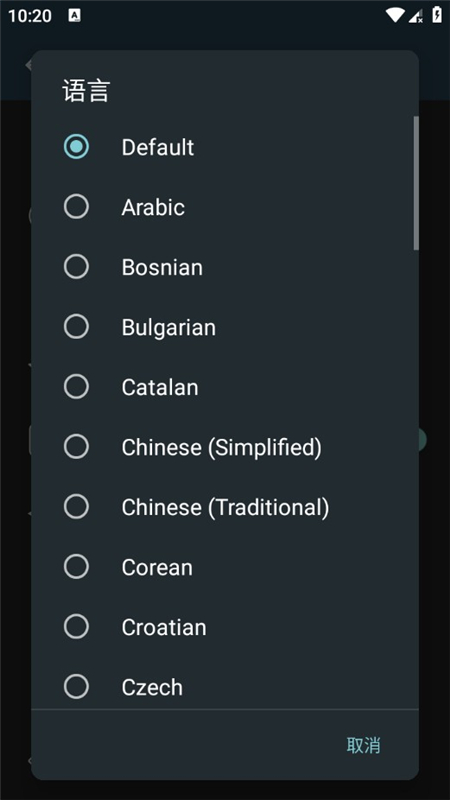Click the dialog's vertical scrollbar thumb

[x=416, y=183]
